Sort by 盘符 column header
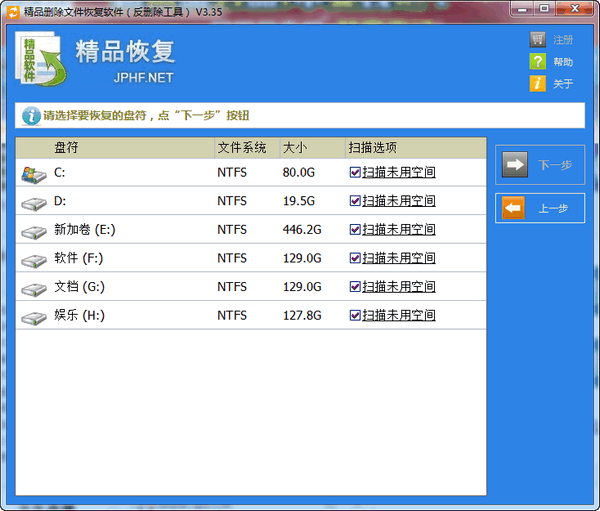600x511 pixels. [x=66, y=148]
